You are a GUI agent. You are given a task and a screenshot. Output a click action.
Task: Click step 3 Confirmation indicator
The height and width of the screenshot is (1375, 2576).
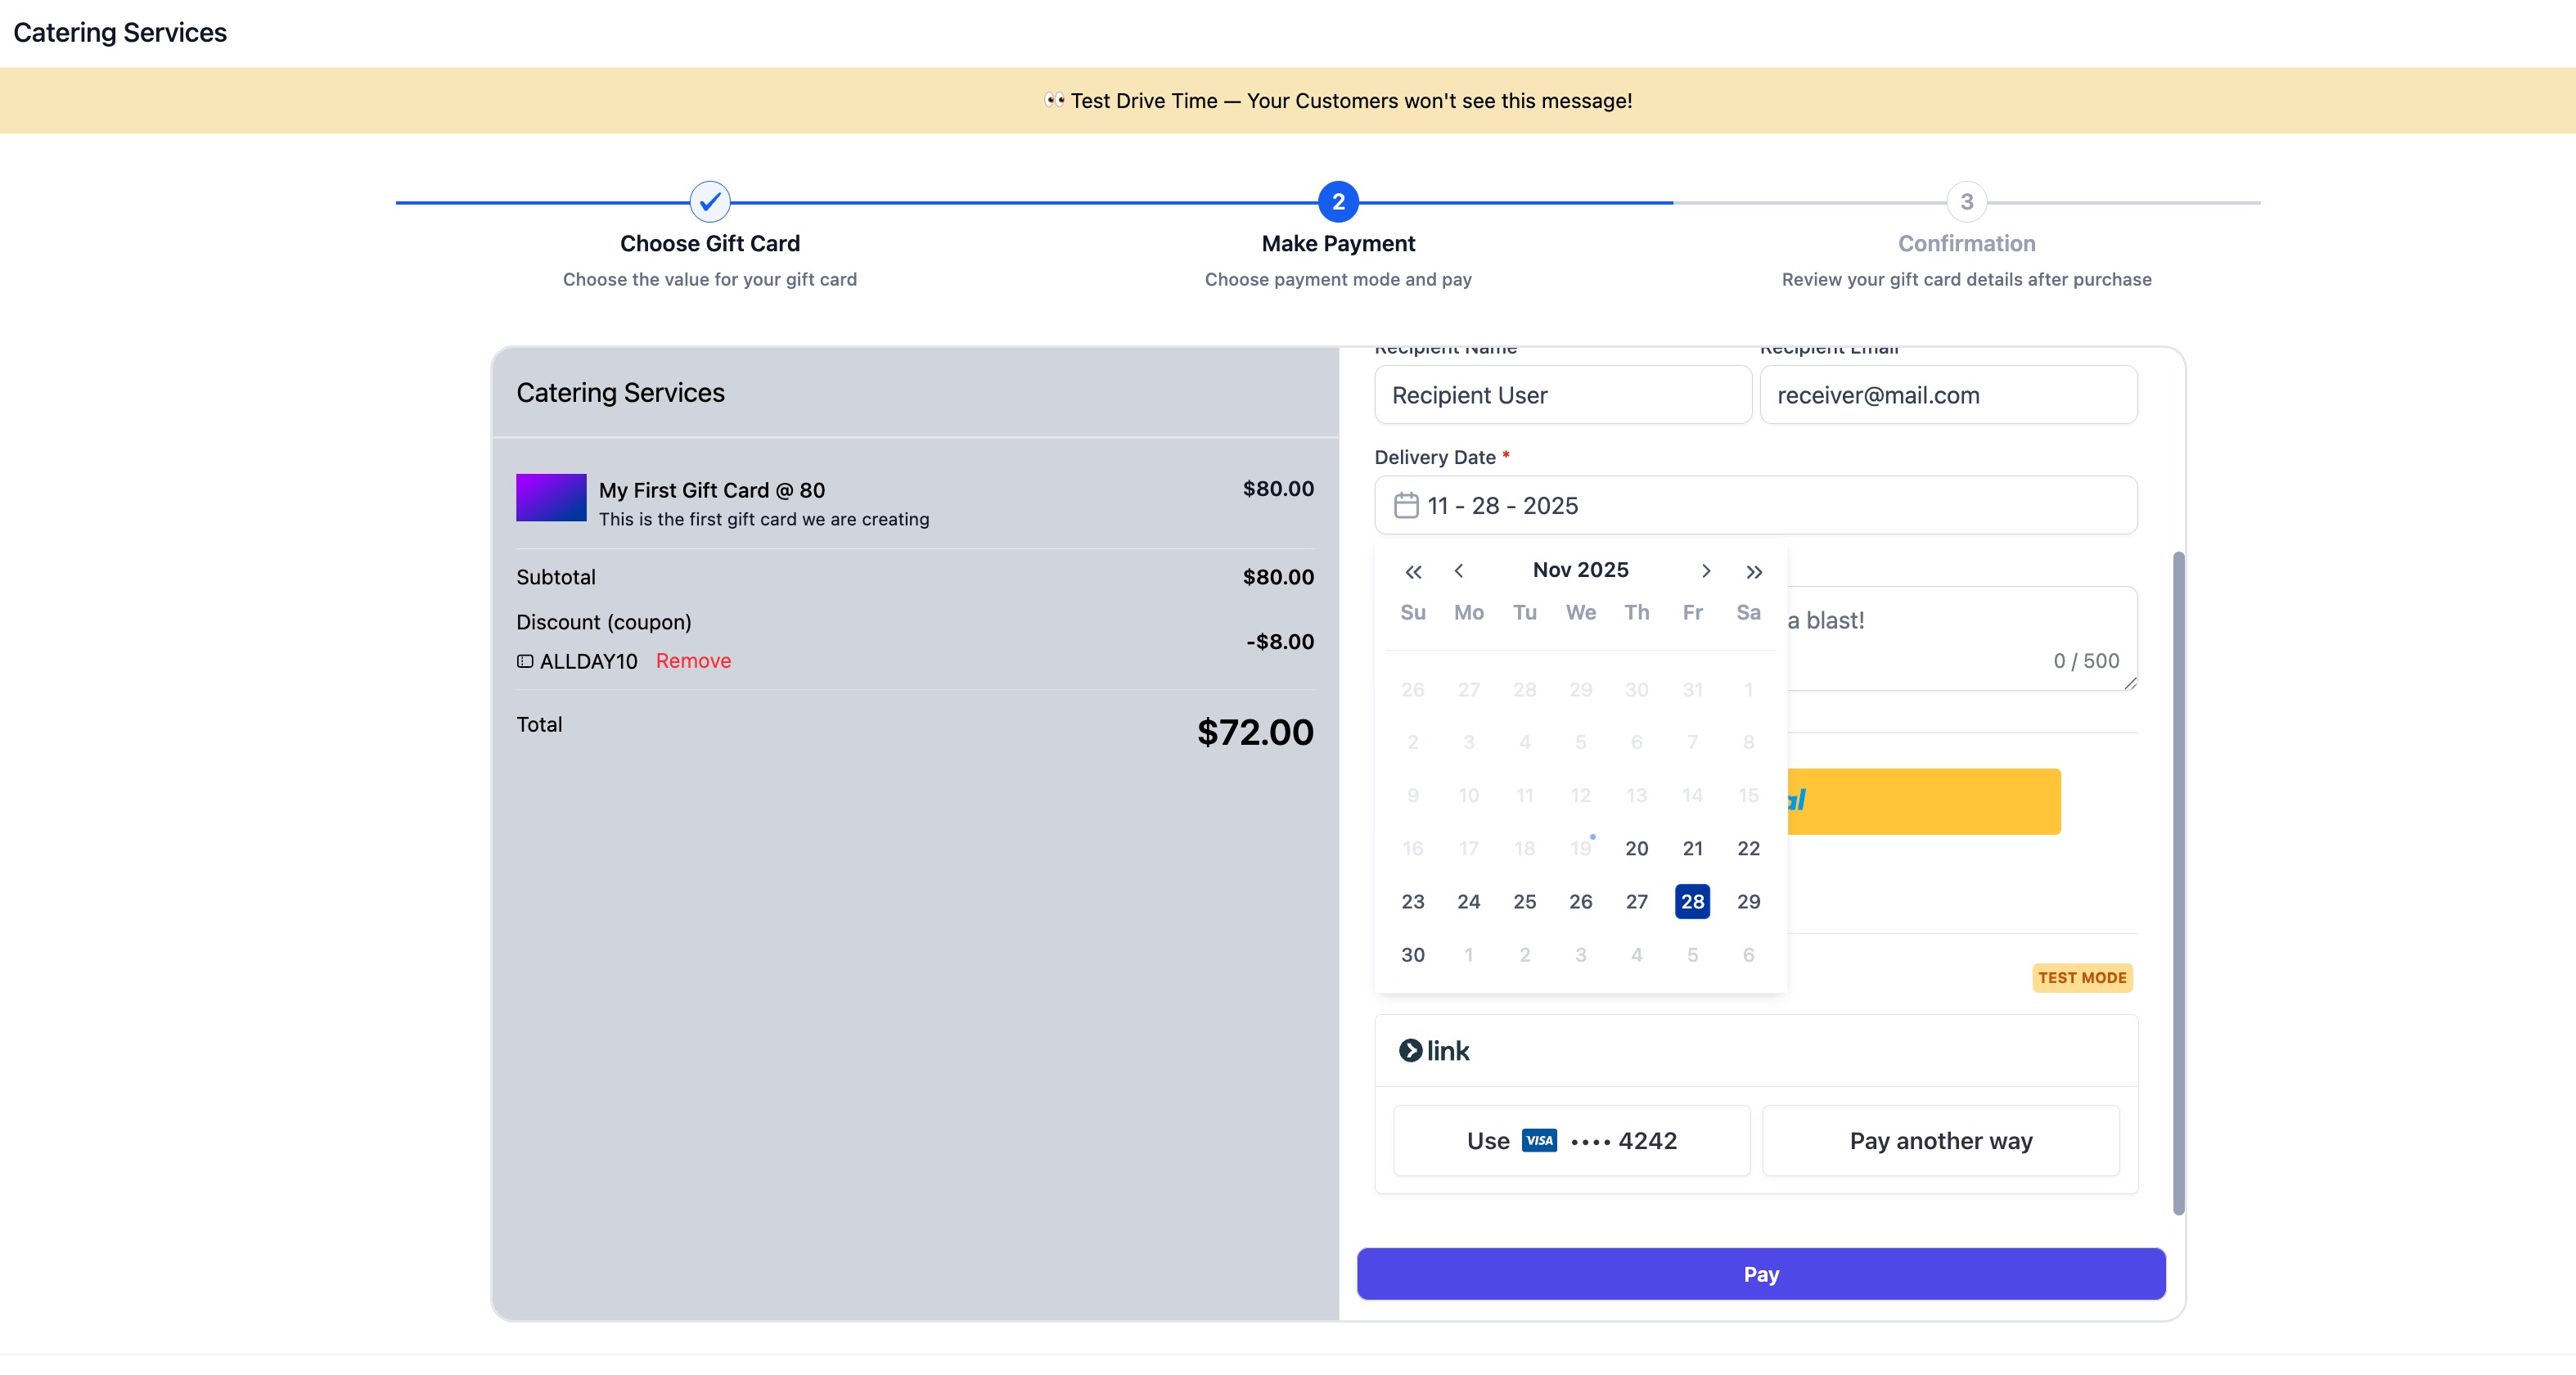pos(1966,202)
